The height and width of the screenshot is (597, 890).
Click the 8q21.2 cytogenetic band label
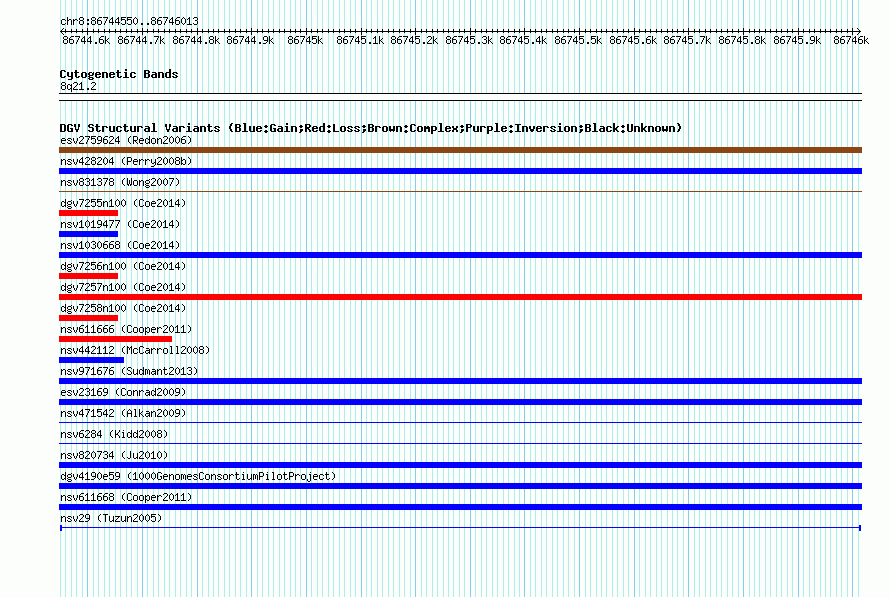(78, 86)
